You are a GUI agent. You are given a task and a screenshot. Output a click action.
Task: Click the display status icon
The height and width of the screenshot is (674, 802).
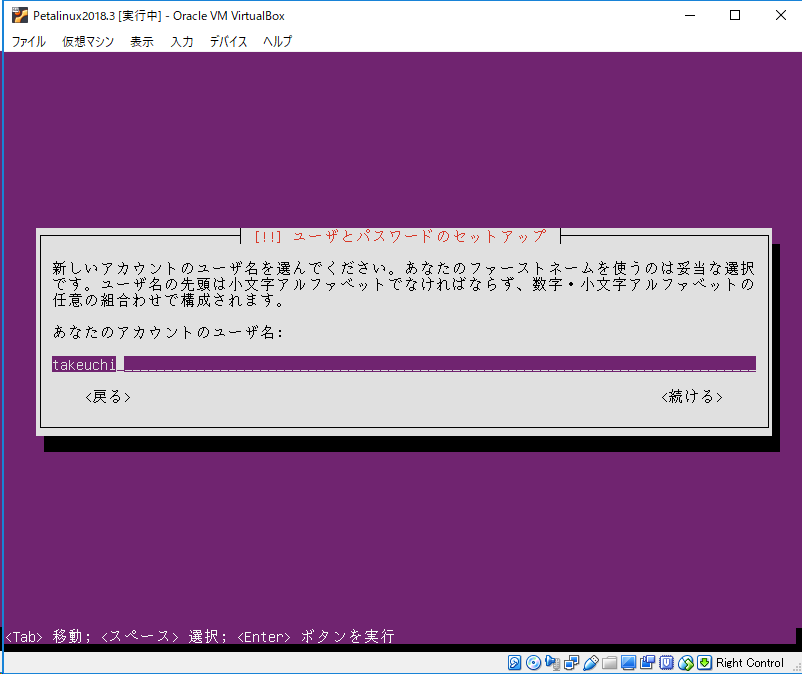(628, 662)
